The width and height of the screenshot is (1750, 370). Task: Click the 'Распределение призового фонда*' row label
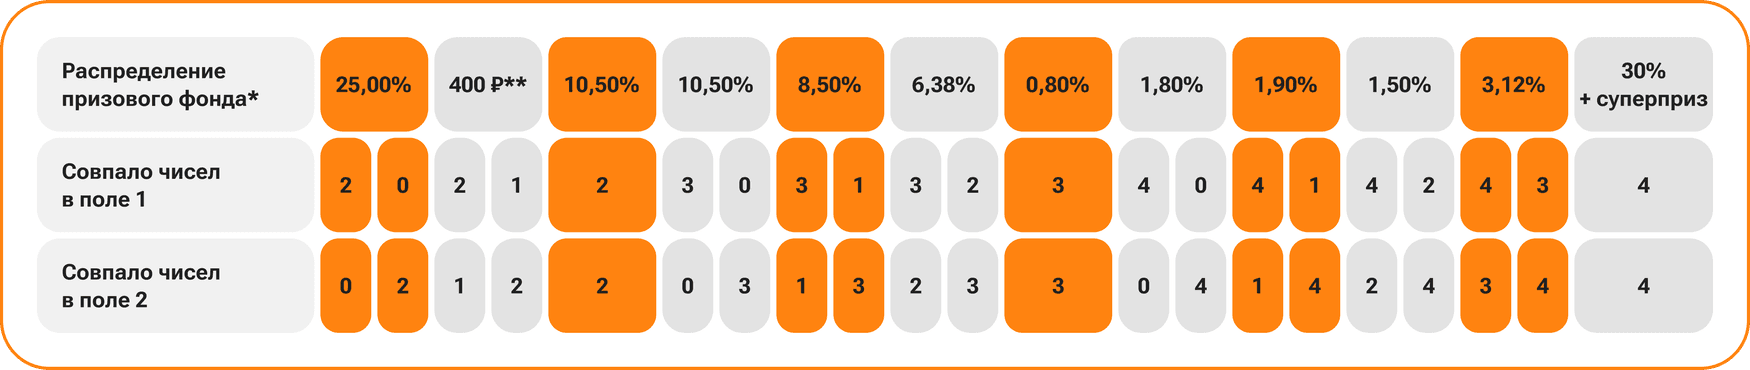click(176, 84)
